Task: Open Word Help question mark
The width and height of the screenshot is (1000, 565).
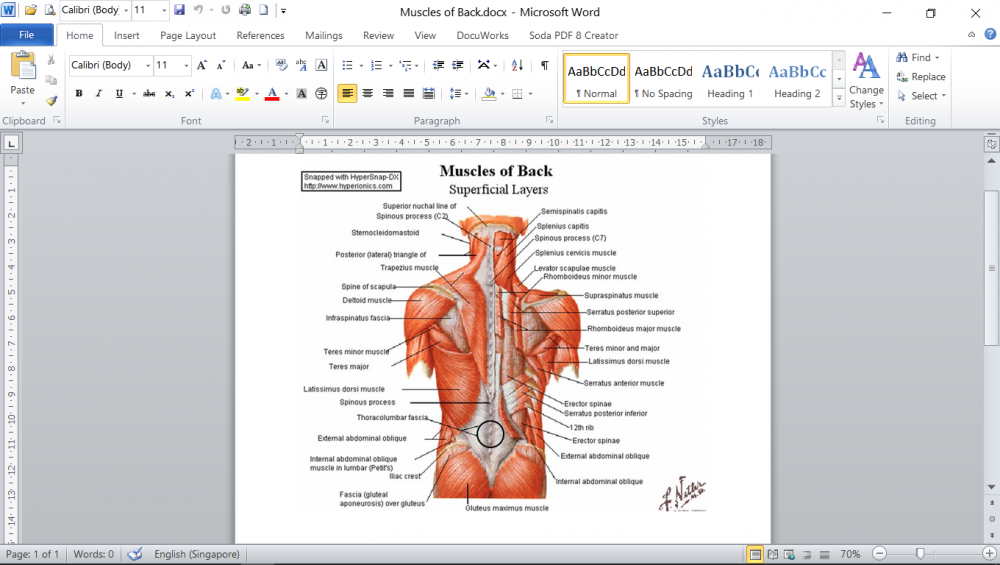Action: [990, 34]
